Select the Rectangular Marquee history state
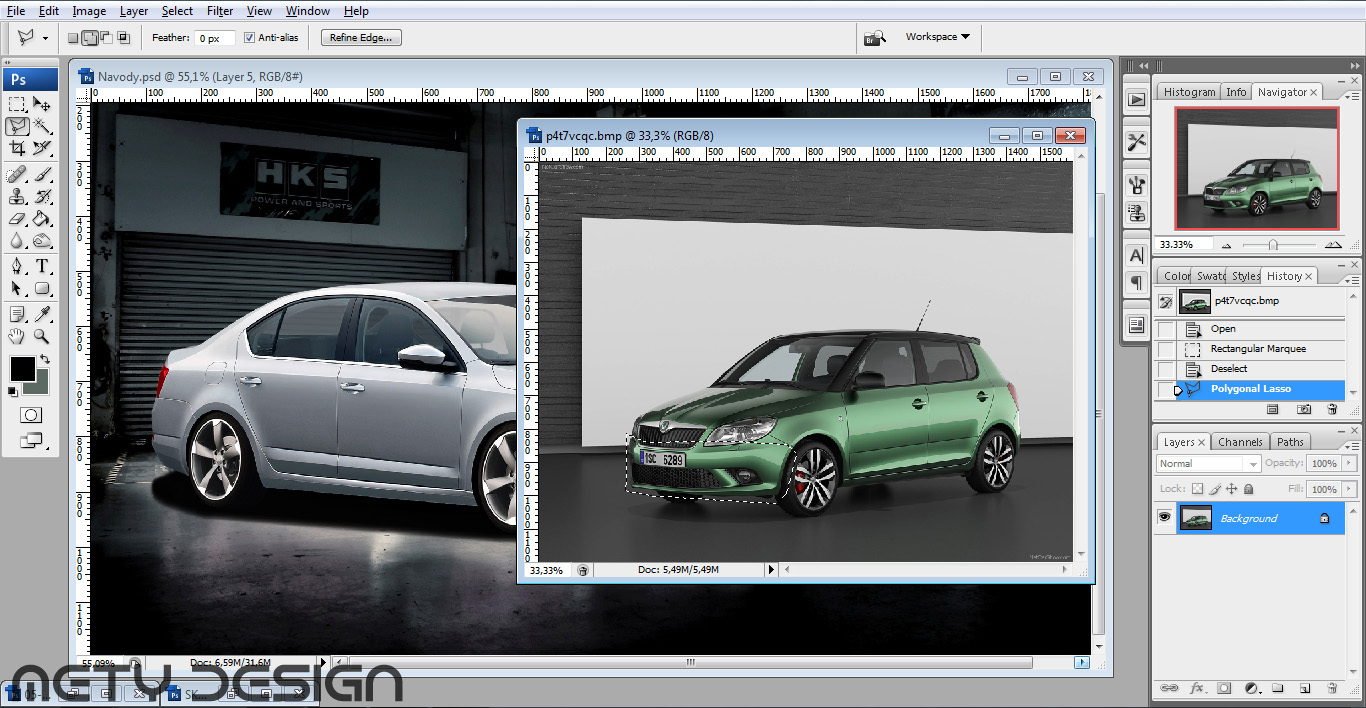 pos(1257,349)
